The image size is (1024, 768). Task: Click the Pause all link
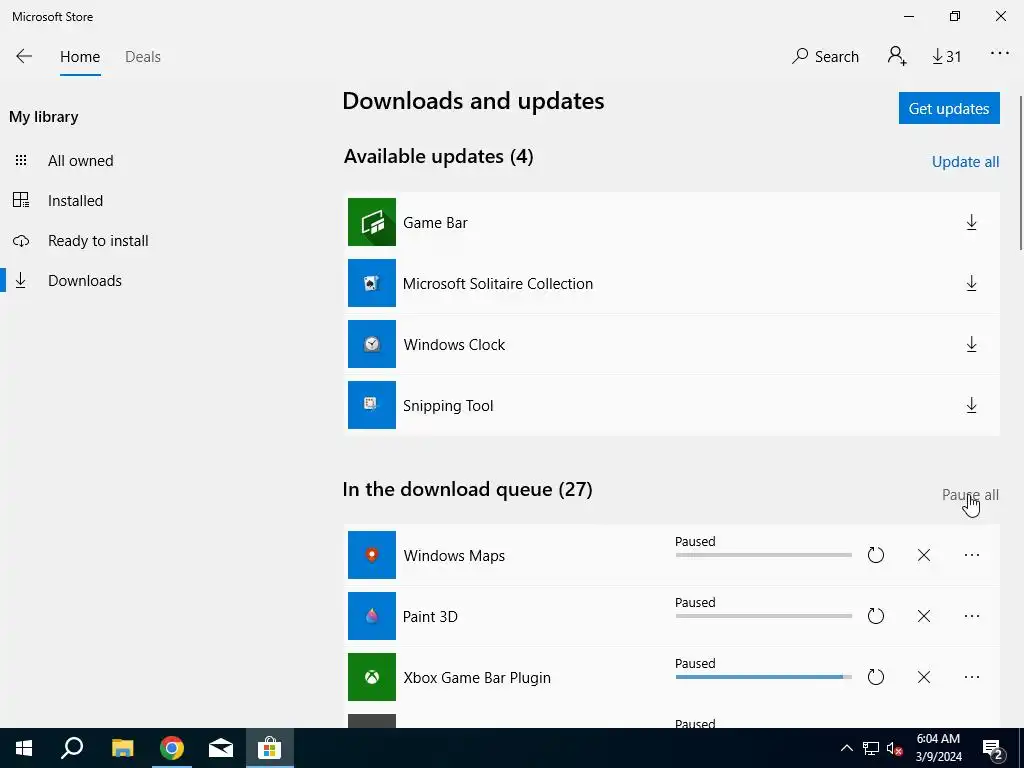(970, 495)
